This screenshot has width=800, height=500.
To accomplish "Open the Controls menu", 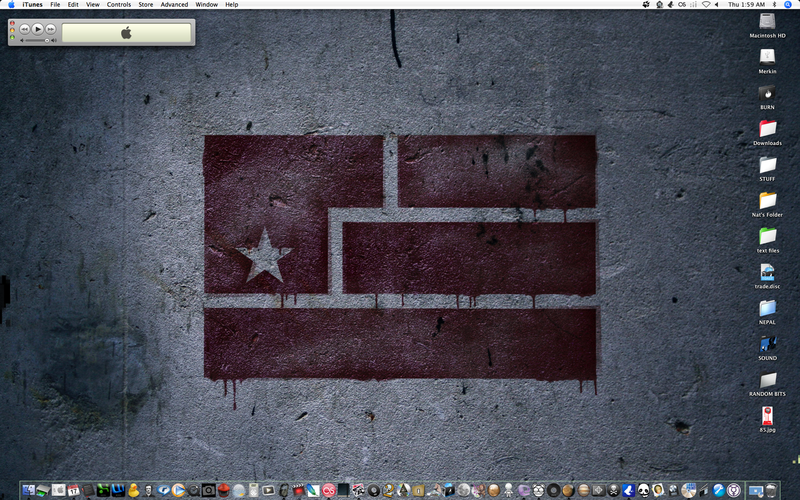I will 119,5.
